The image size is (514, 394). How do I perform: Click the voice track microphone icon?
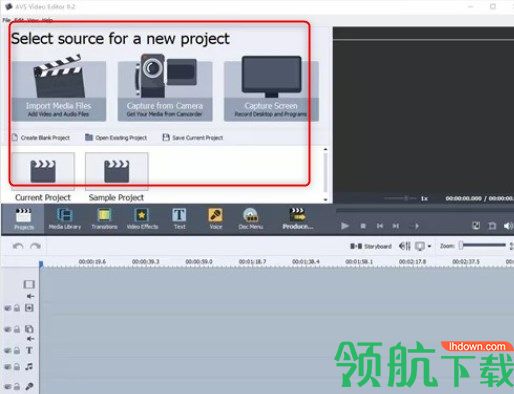coord(29,387)
